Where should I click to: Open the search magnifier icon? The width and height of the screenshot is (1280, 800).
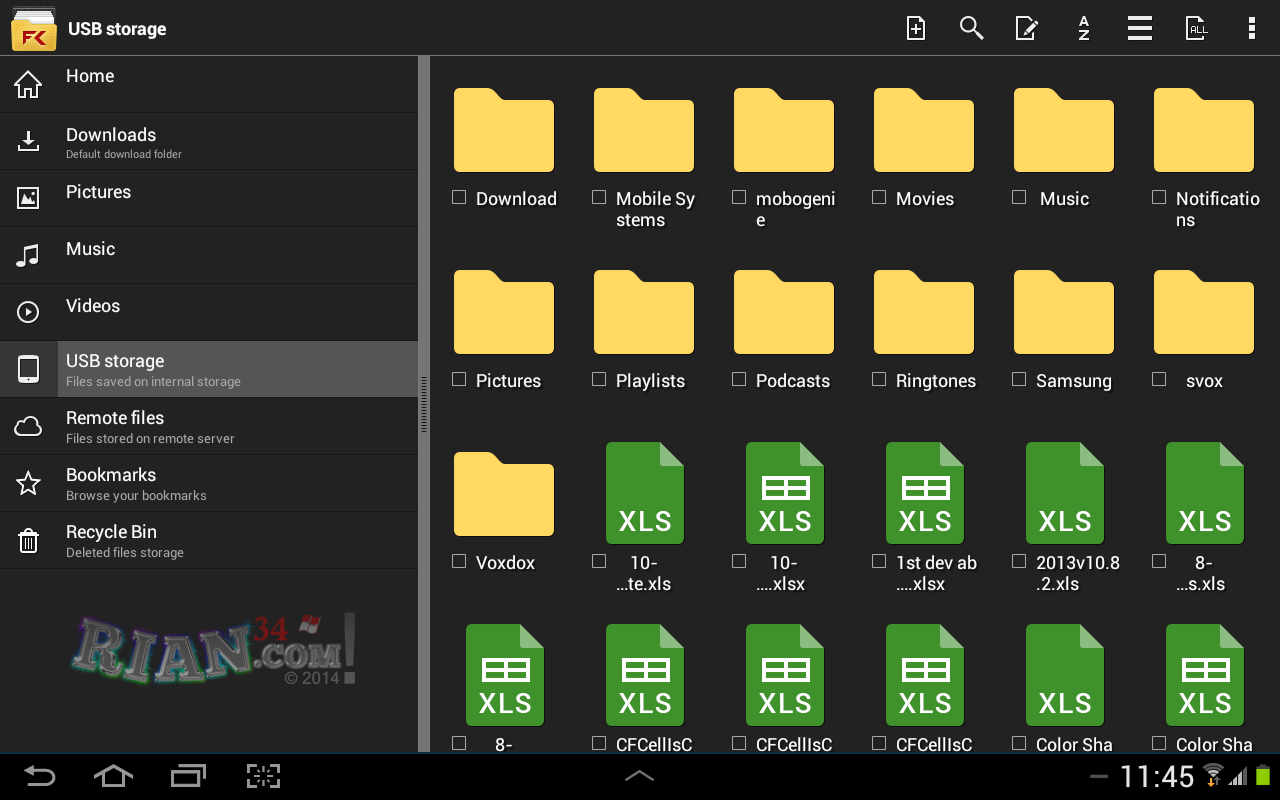(971, 28)
